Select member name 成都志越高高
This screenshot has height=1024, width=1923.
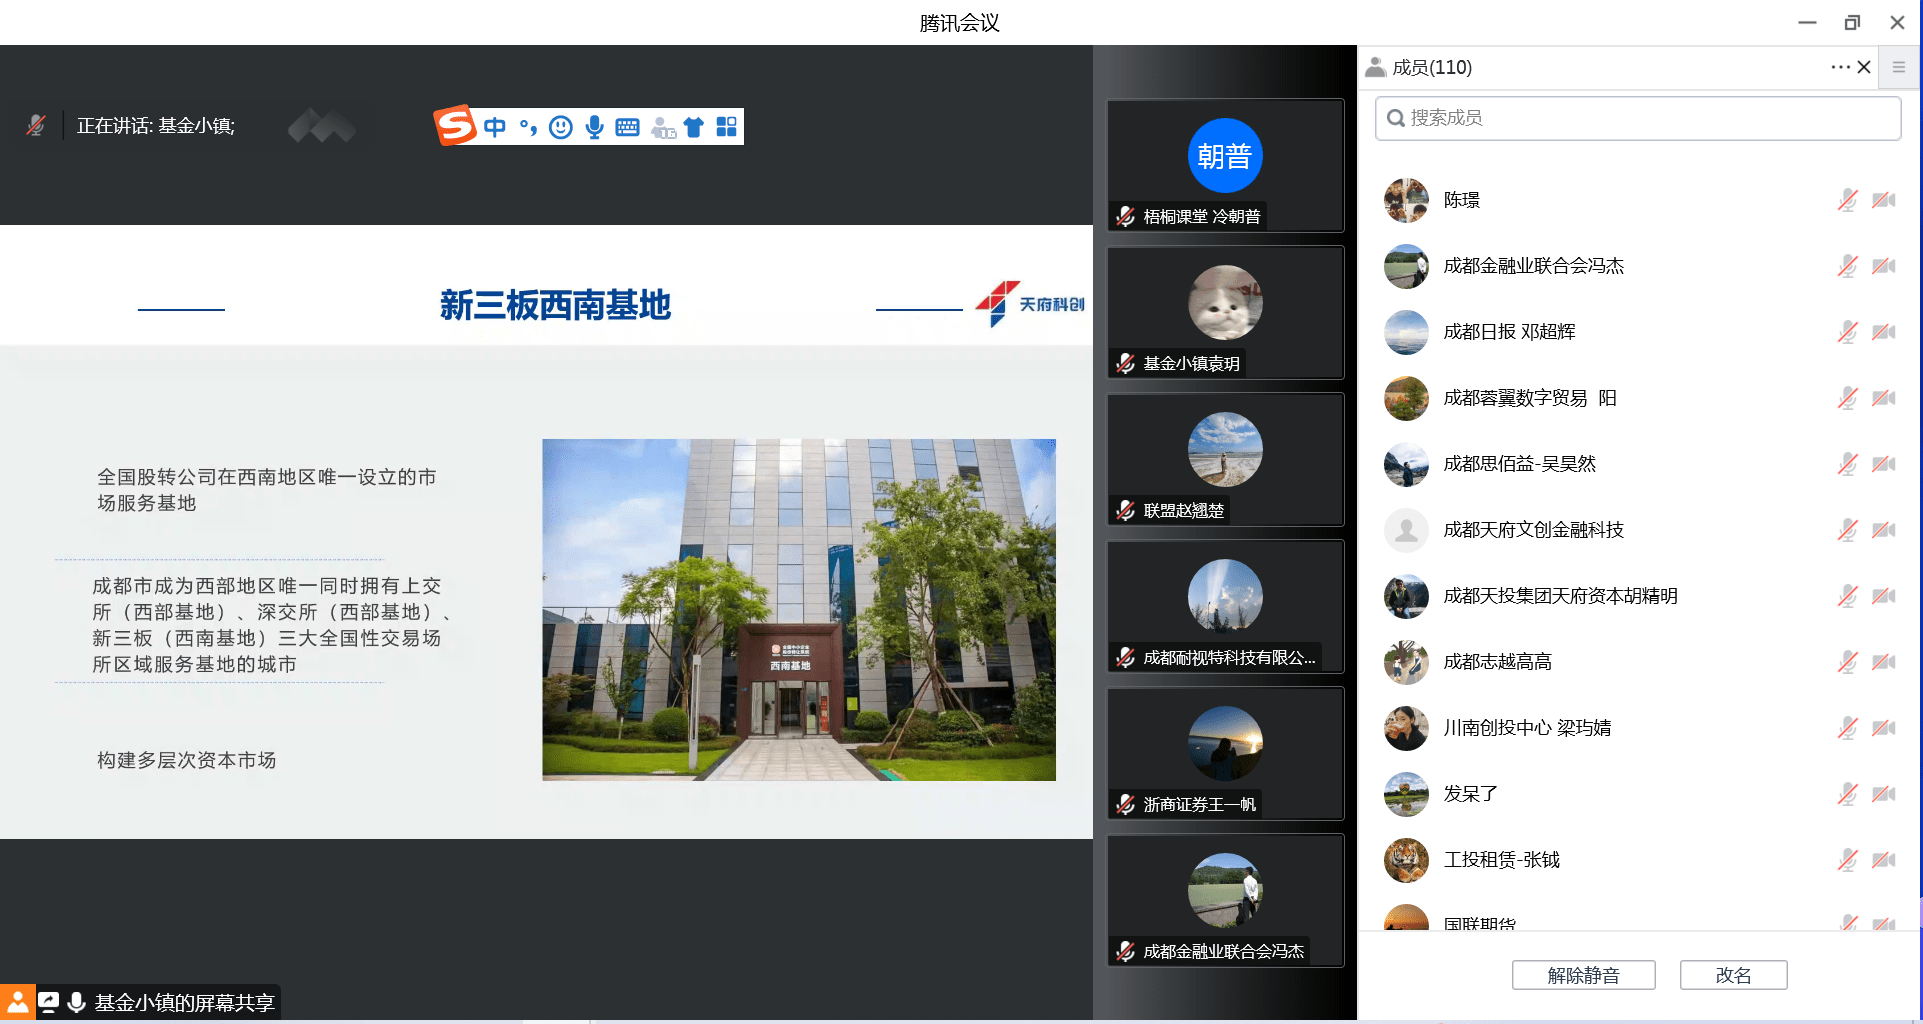(1497, 662)
